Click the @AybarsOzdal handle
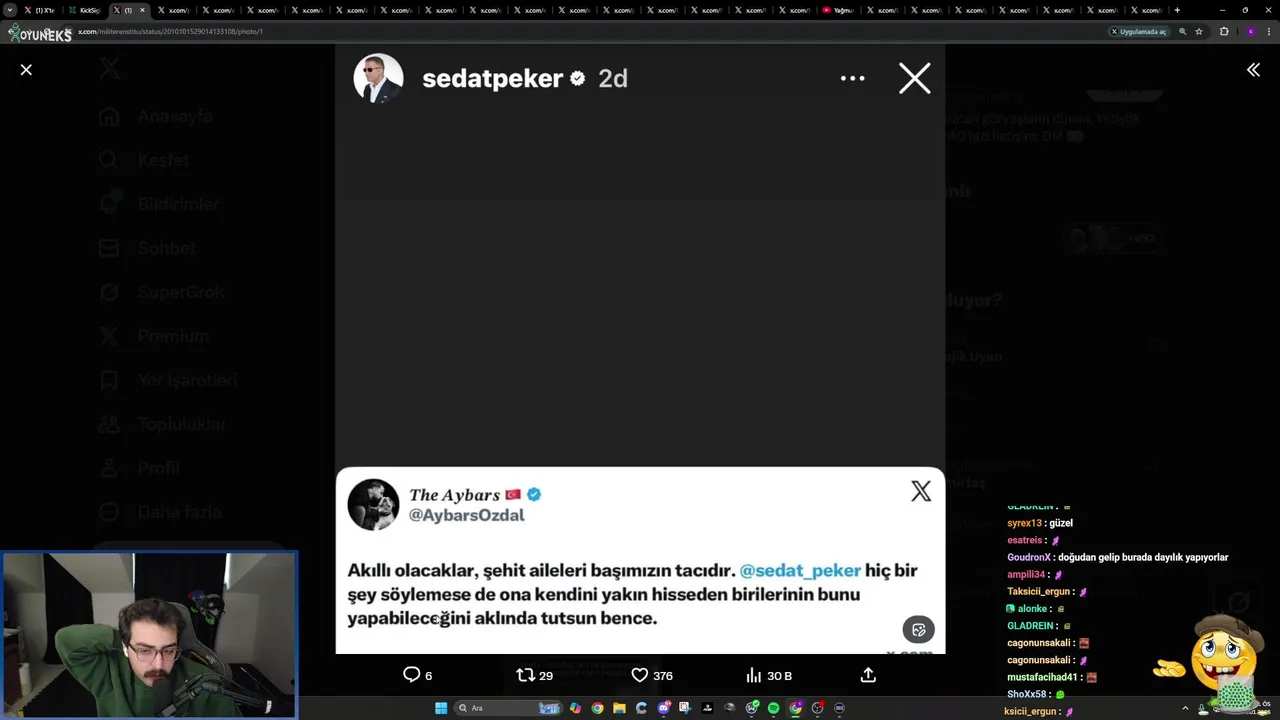Screen dimensions: 1280x720 pos(467,515)
